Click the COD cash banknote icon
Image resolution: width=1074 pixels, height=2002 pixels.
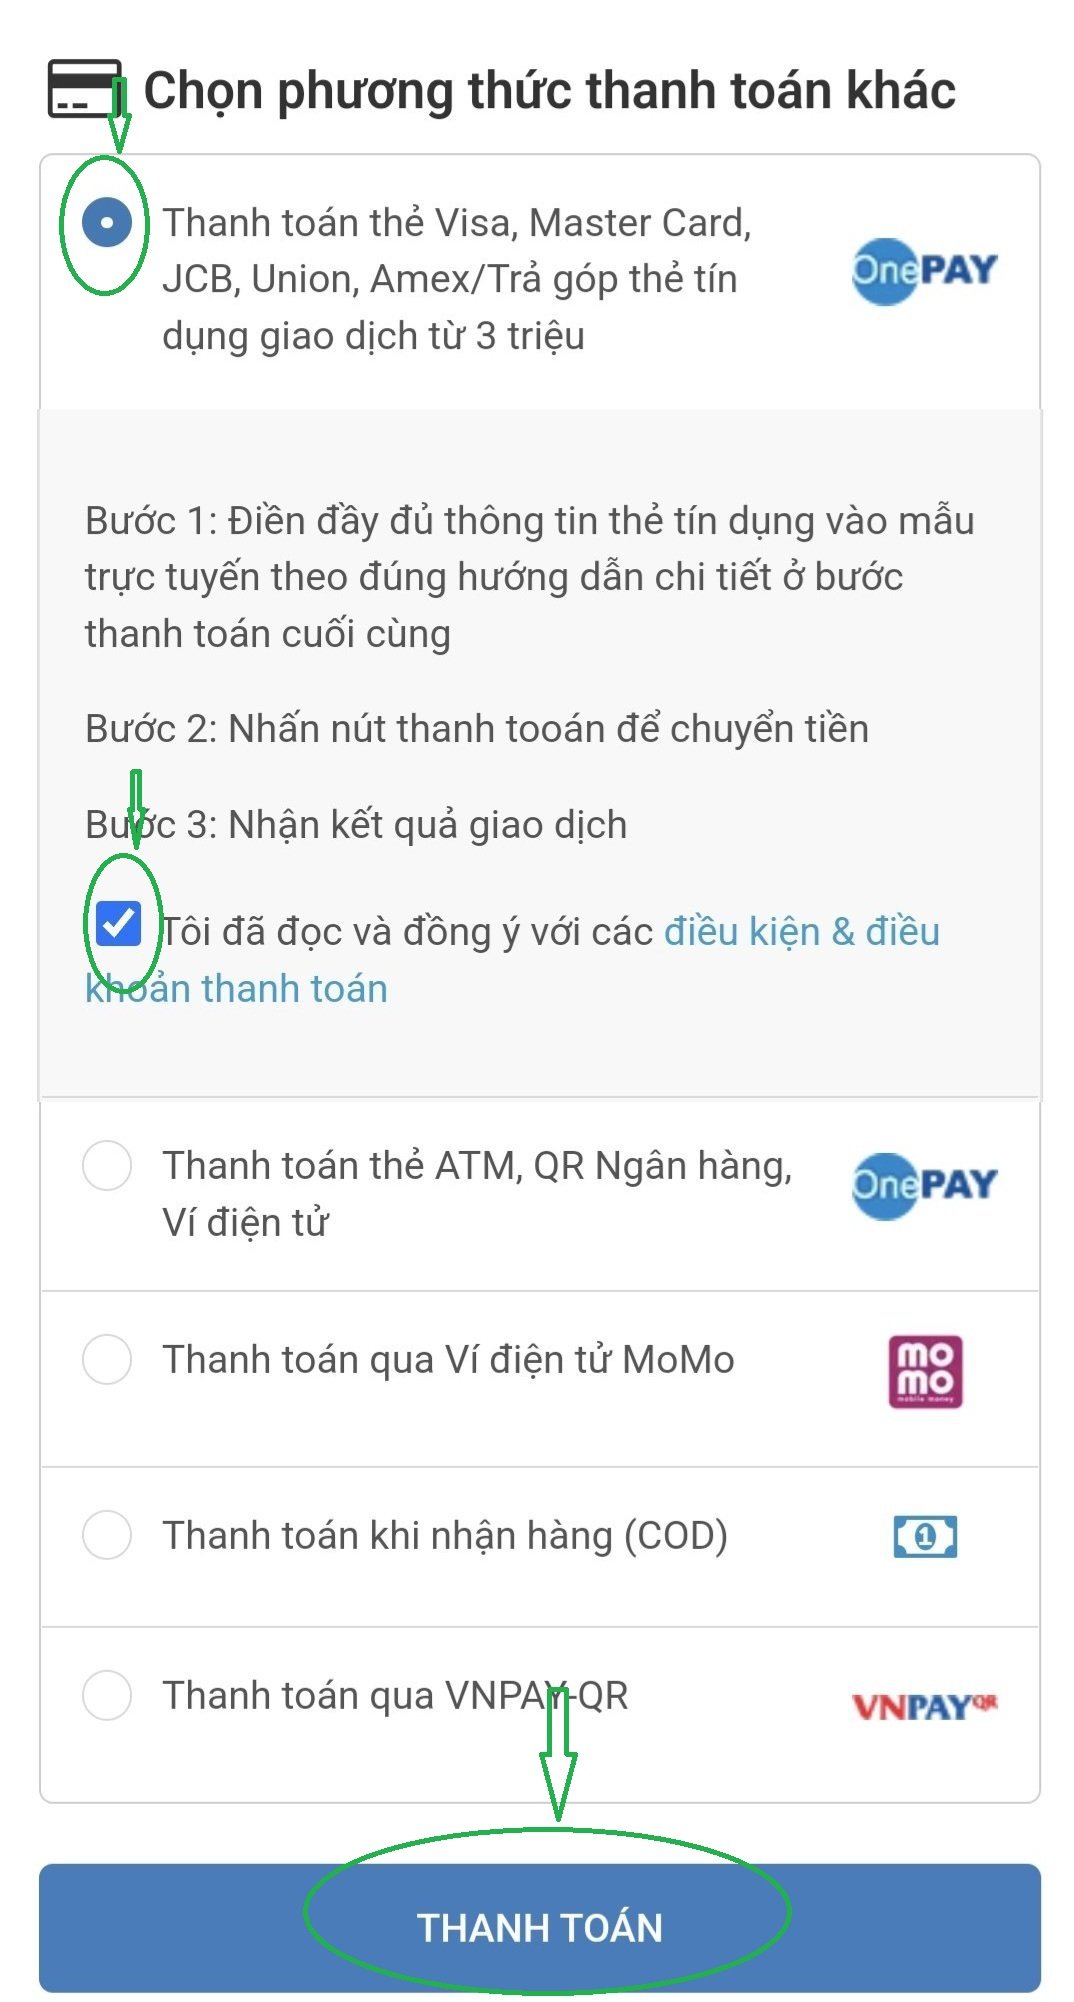pyautogui.click(x=925, y=1536)
